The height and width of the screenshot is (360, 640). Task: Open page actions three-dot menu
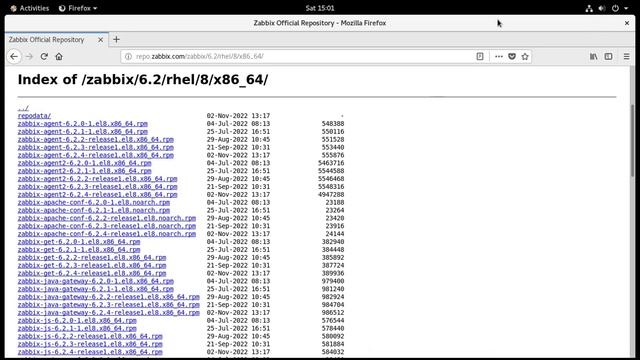click(499, 56)
